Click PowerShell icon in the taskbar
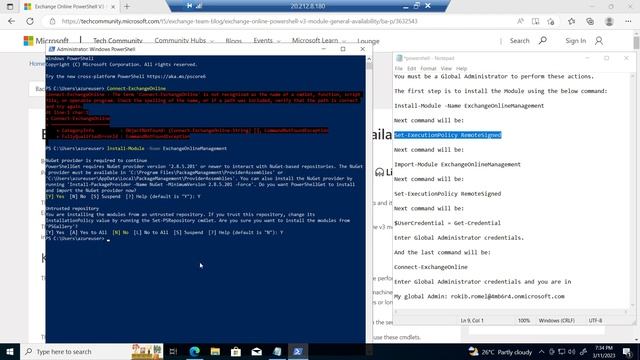The image size is (640, 360). coord(298,351)
